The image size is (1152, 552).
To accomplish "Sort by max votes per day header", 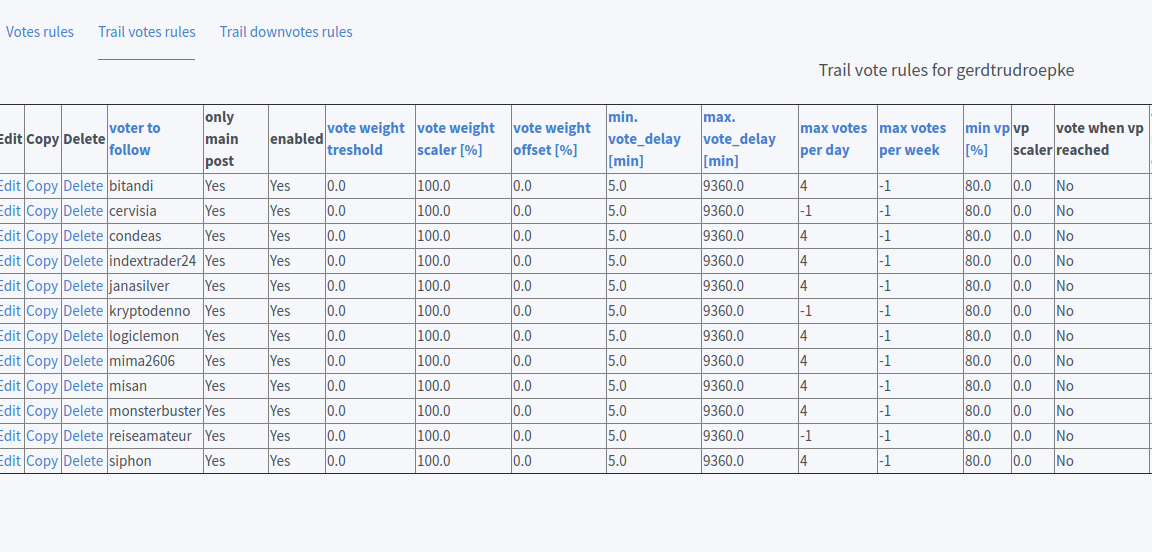I will (834, 139).
